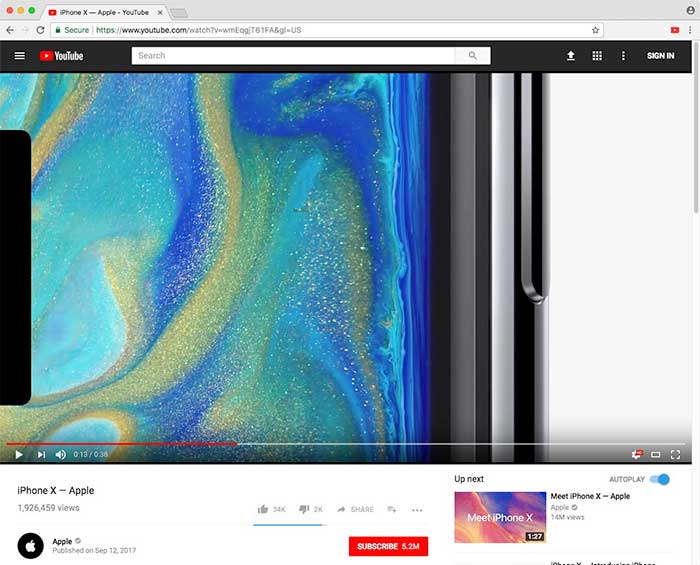Click the red Subscribe button
The width and height of the screenshot is (700, 565).
pos(388,546)
